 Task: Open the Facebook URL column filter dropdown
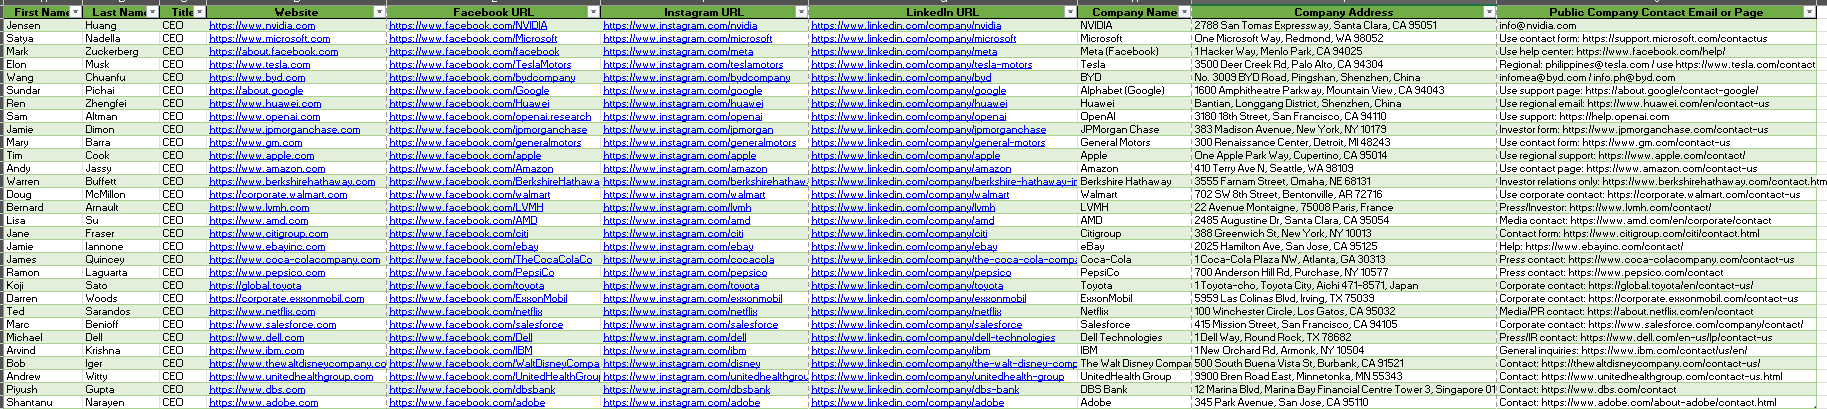point(594,12)
